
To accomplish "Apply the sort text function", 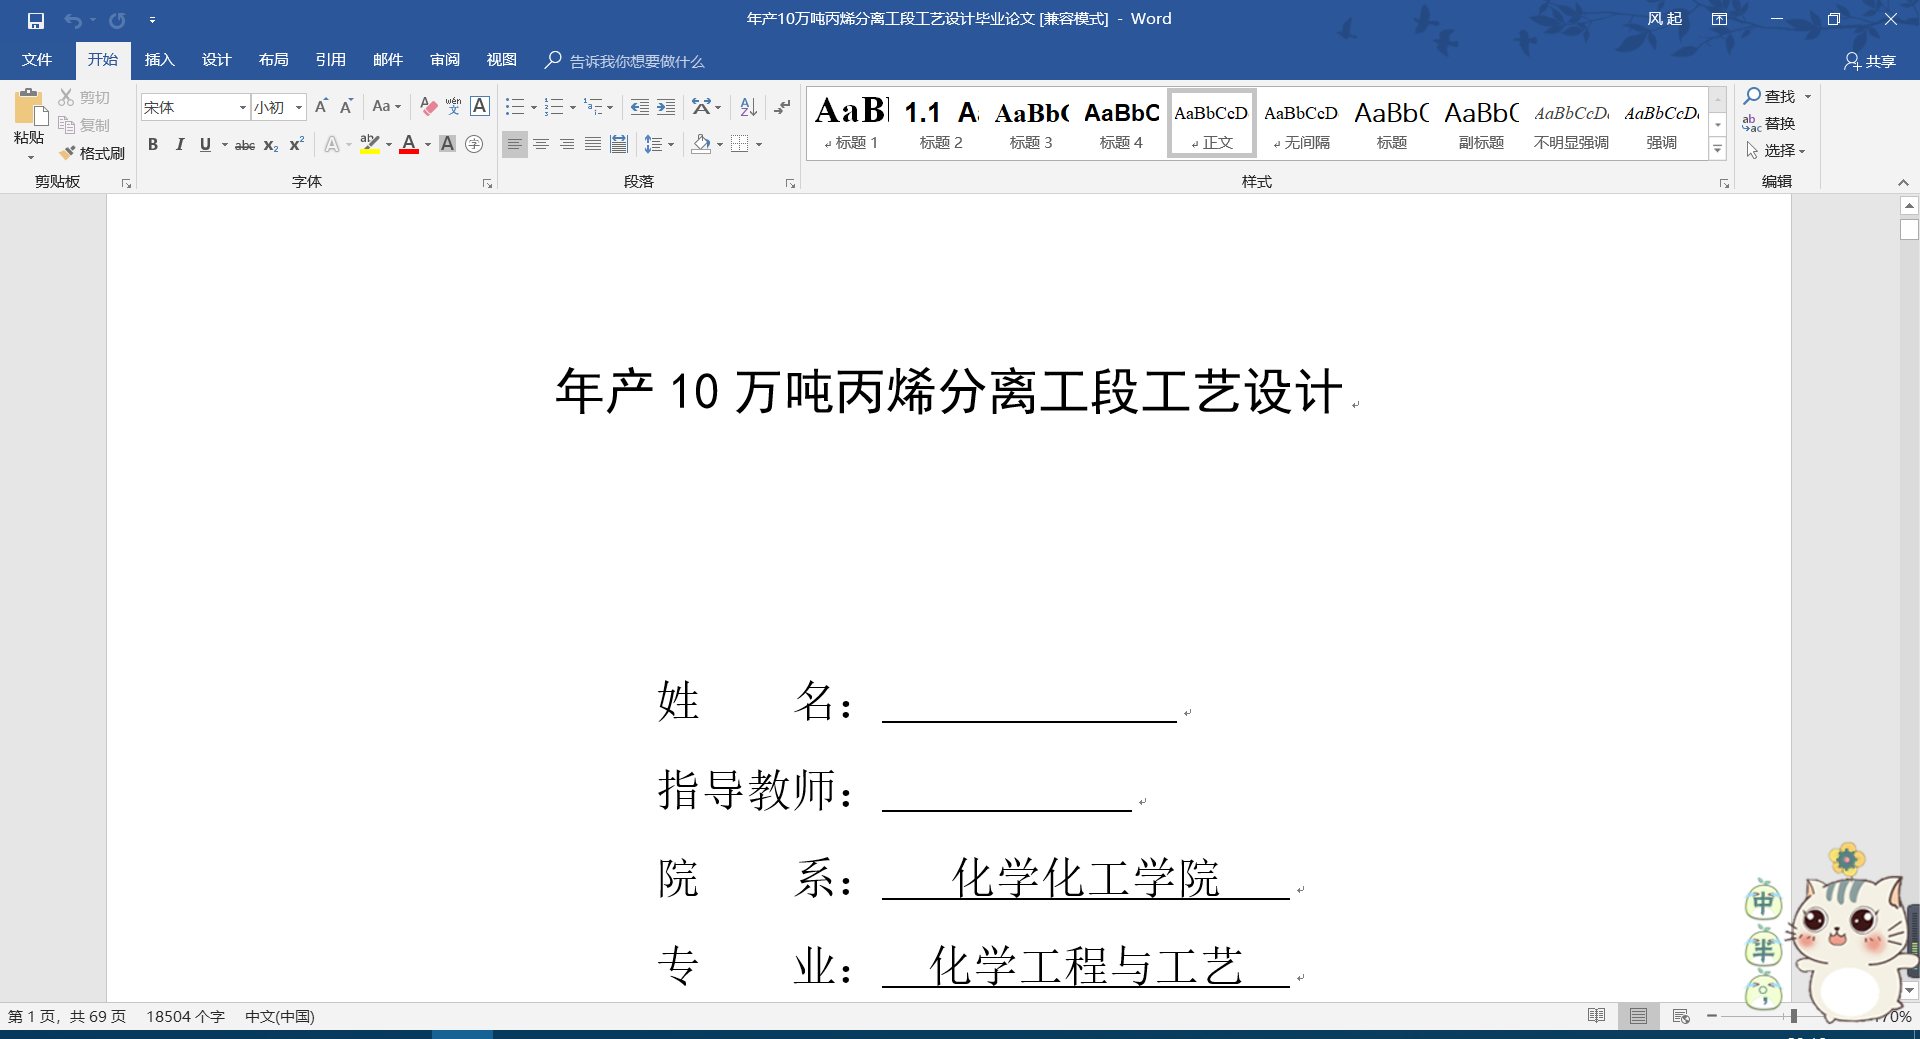I will pos(747,107).
